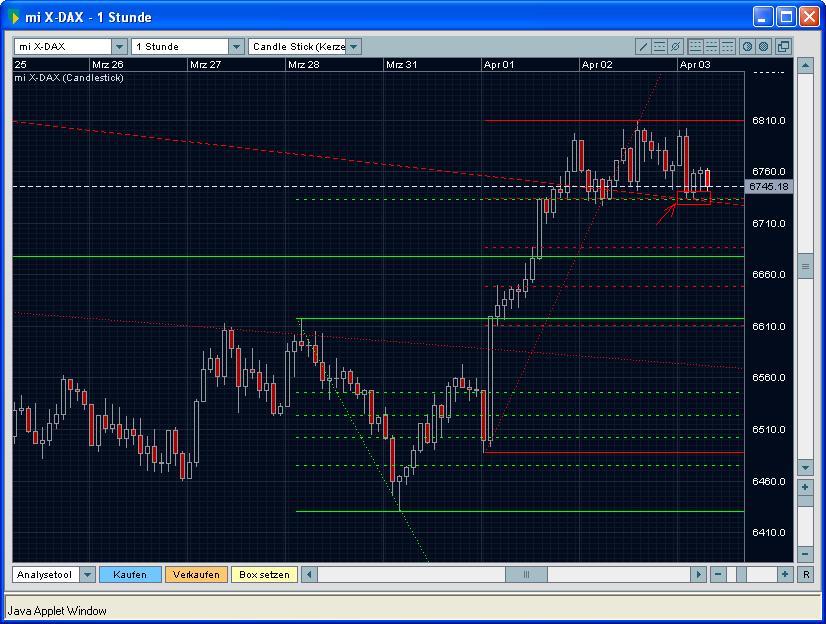Click the horizontal scrollbar right arrow
This screenshot has width=826, height=624.
click(699, 575)
